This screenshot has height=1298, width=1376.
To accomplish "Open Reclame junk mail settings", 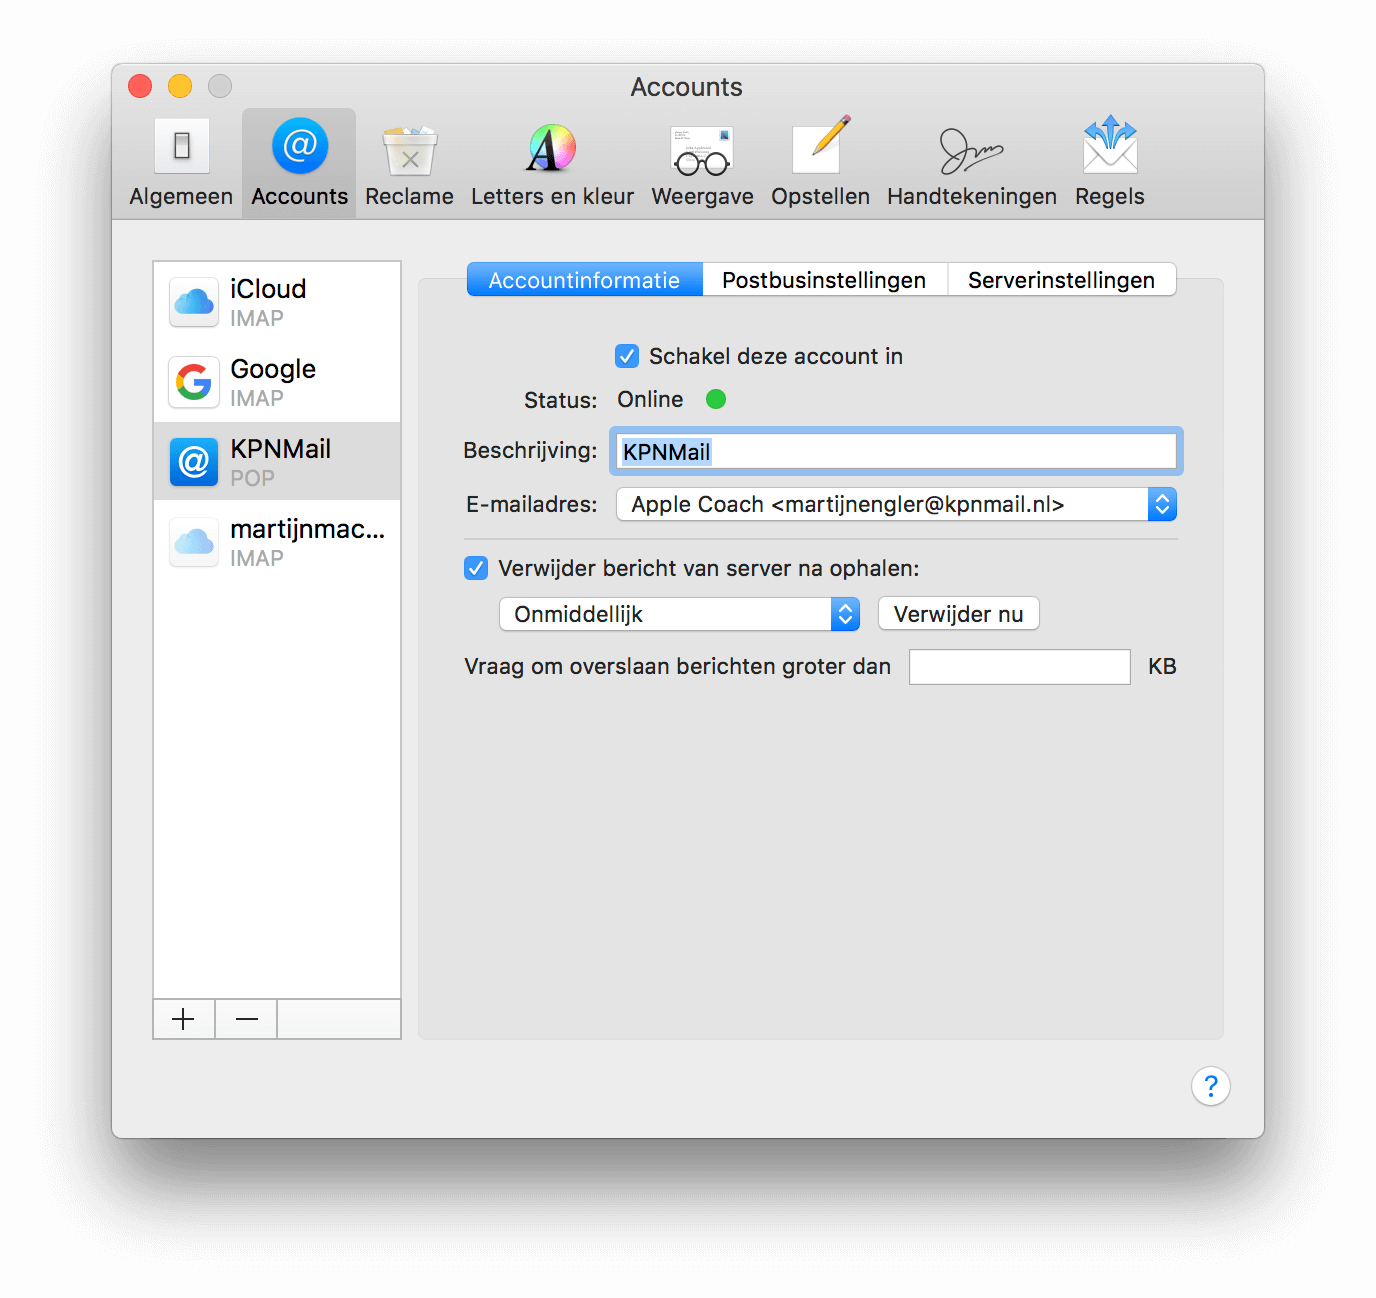I will (409, 163).
